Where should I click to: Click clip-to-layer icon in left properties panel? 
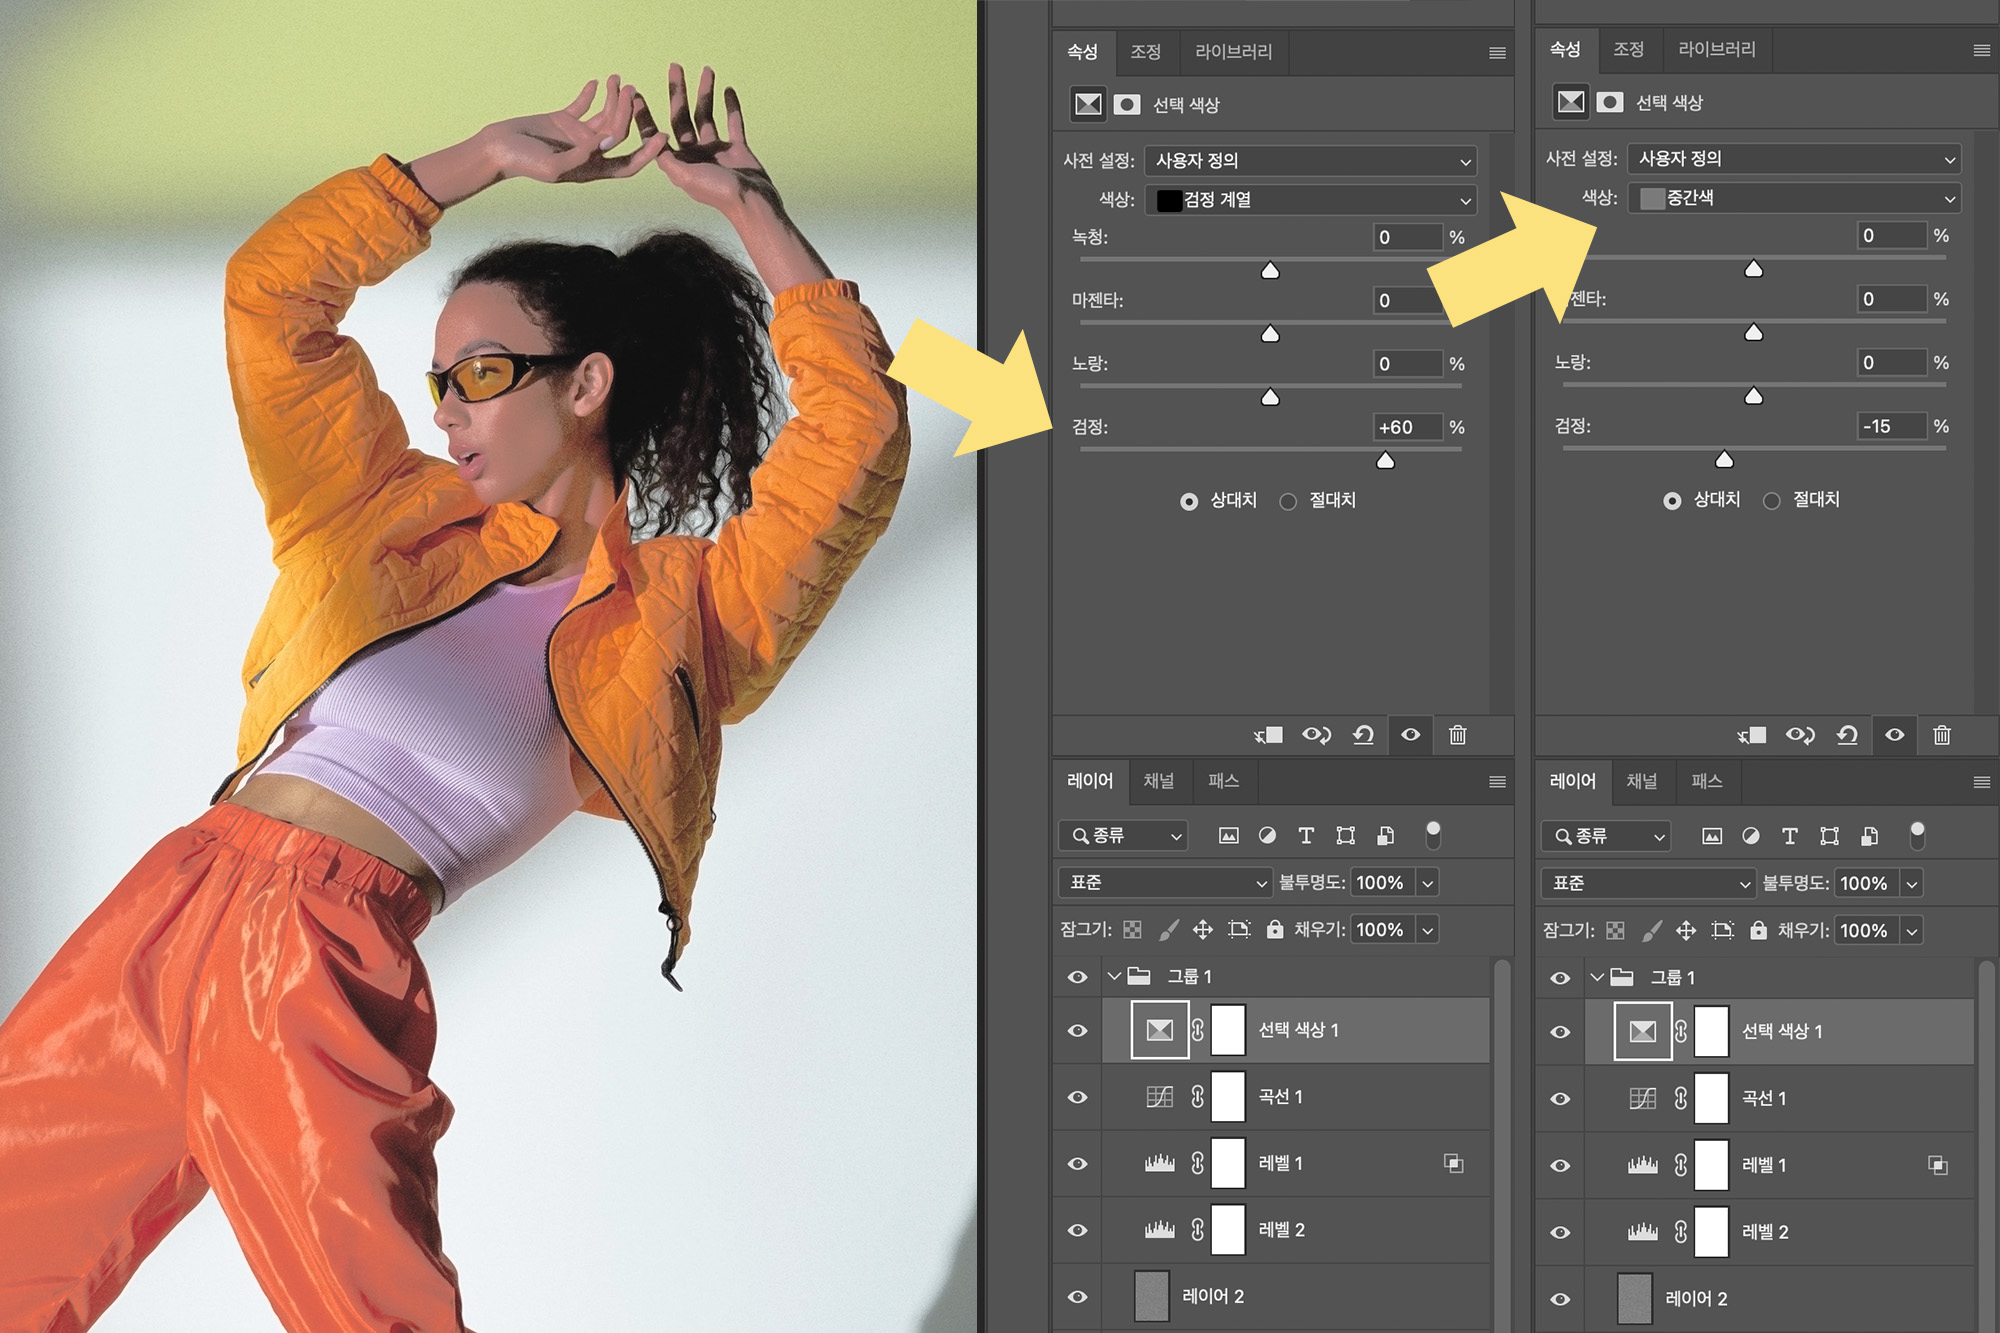pyautogui.click(x=1269, y=735)
